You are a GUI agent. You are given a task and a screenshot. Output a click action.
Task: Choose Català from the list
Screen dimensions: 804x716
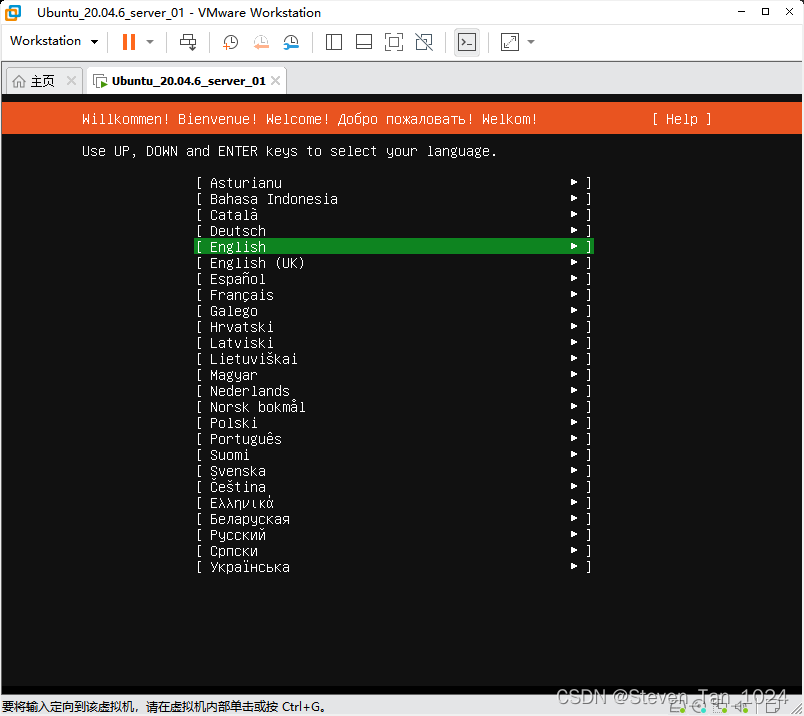coord(394,214)
